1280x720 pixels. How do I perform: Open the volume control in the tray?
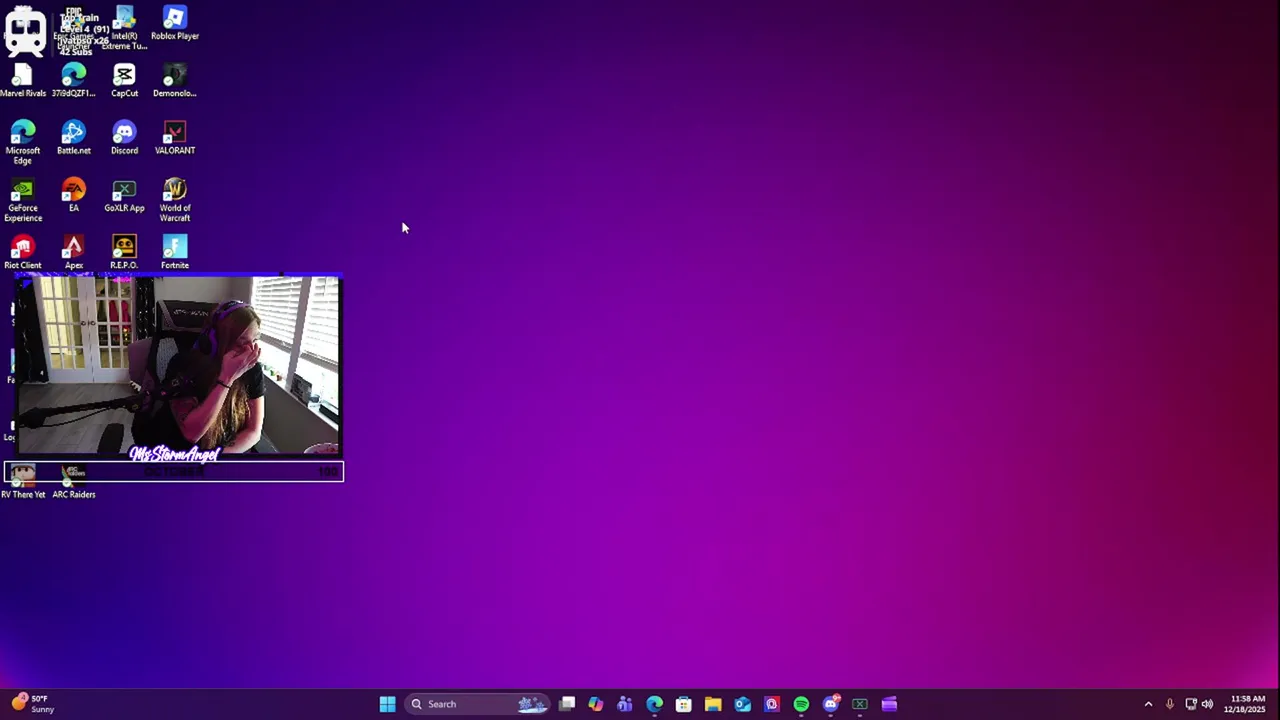pos(1207,704)
